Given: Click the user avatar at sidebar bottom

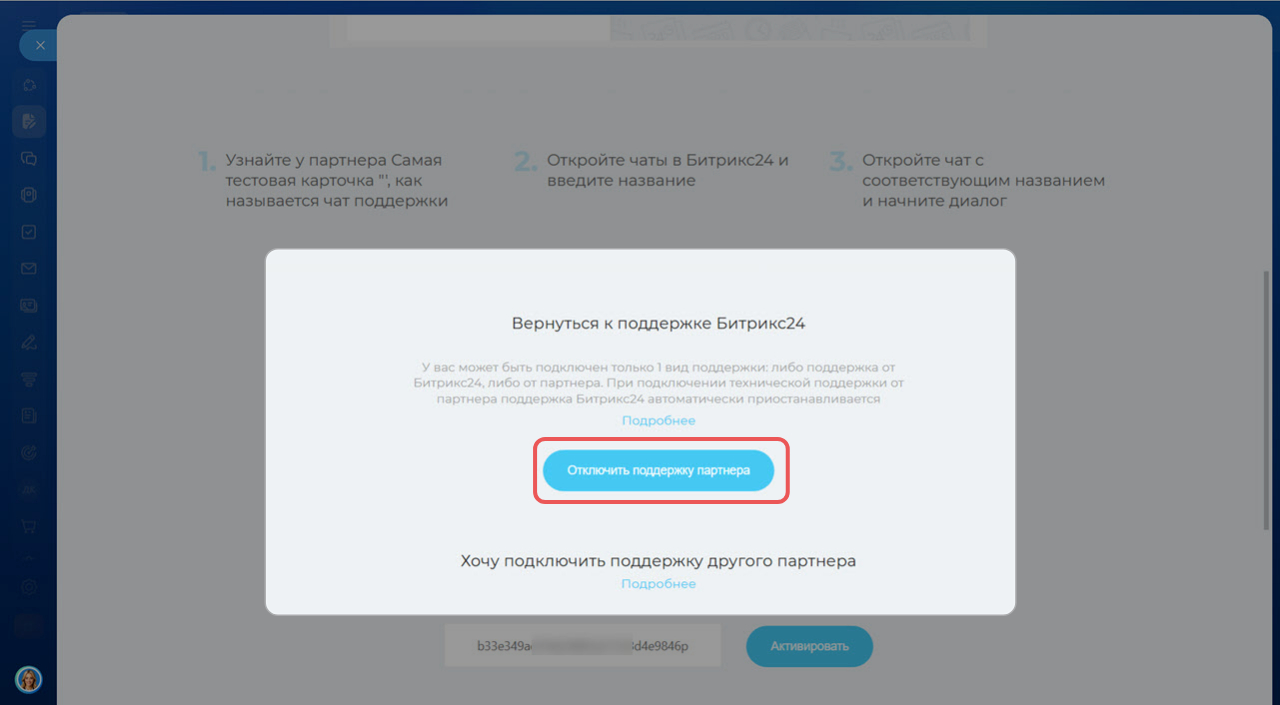Looking at the screenshot, I should coord(28,679).
